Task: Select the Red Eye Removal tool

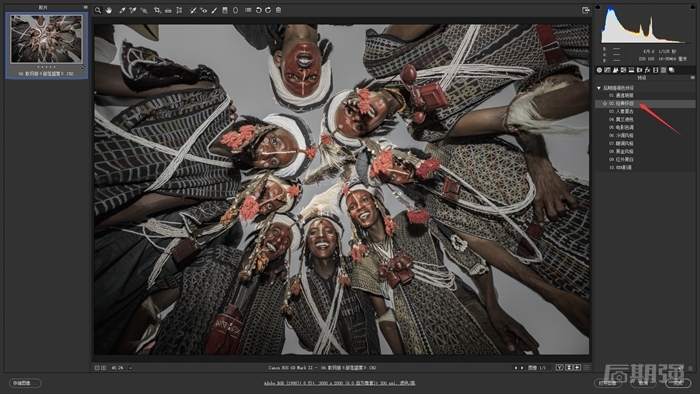Action: click(x=204, y=10)
